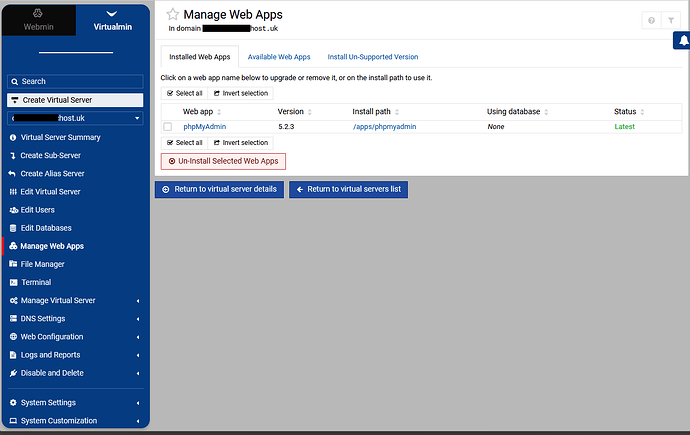Click the favorite star beside Manage Web Apps
The height and width of the screenshot is (435, 690).
pyautogui.click(x=172, y=15)
